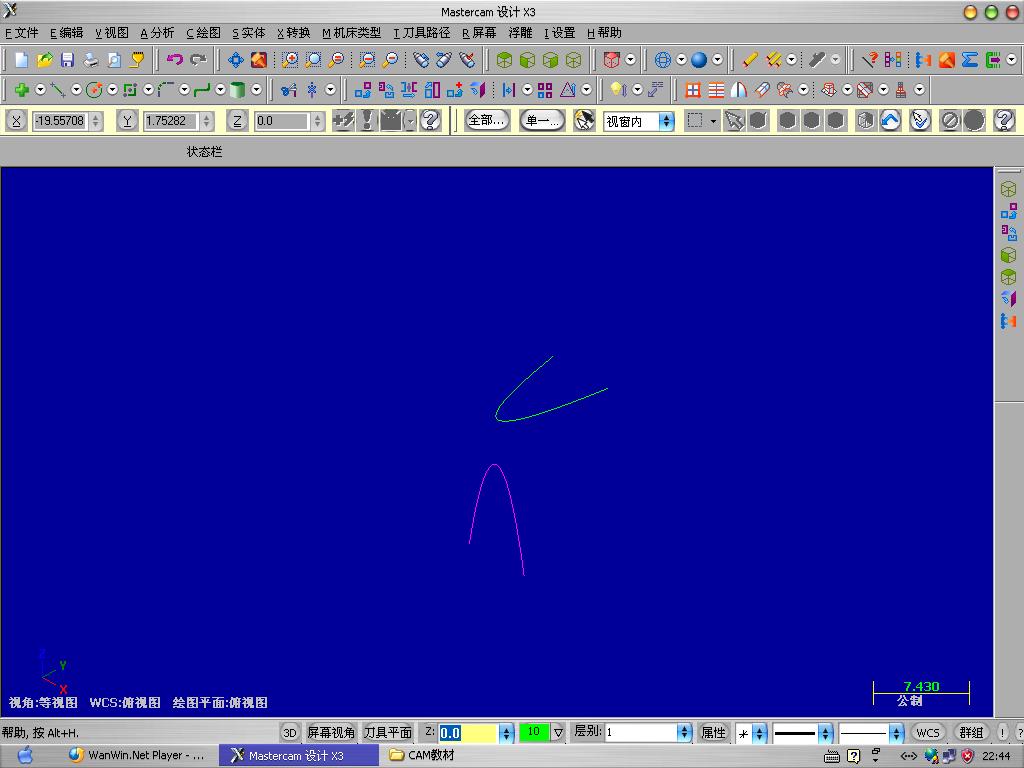Screen dimensions: 1024x768
Task: Save the drawing with the floppy disk icon
Action: [x=67, y=60]
